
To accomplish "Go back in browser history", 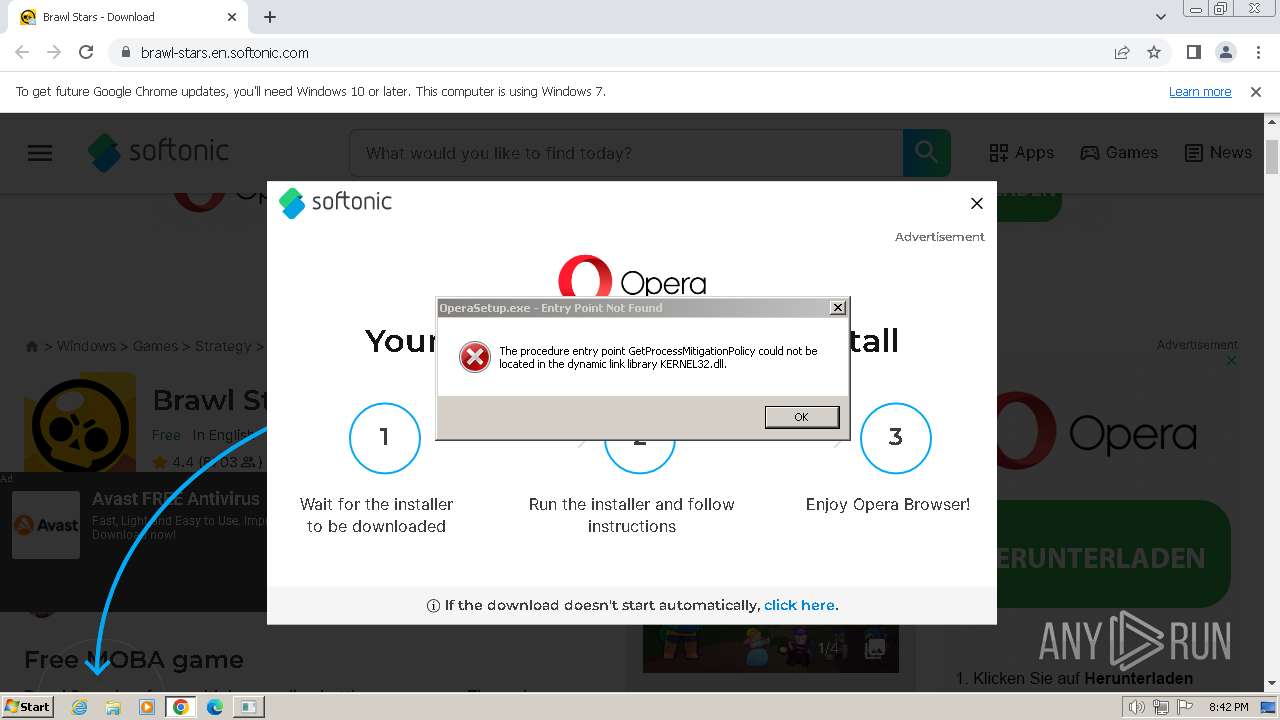I will click(x=22, y=52).
